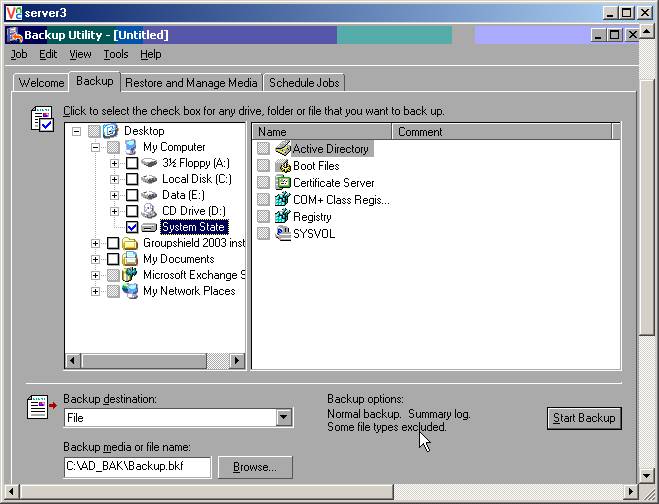The height and width of the screenshot is (504, 659).
Task: Open the Tools menu
Action: coord(116,54)
